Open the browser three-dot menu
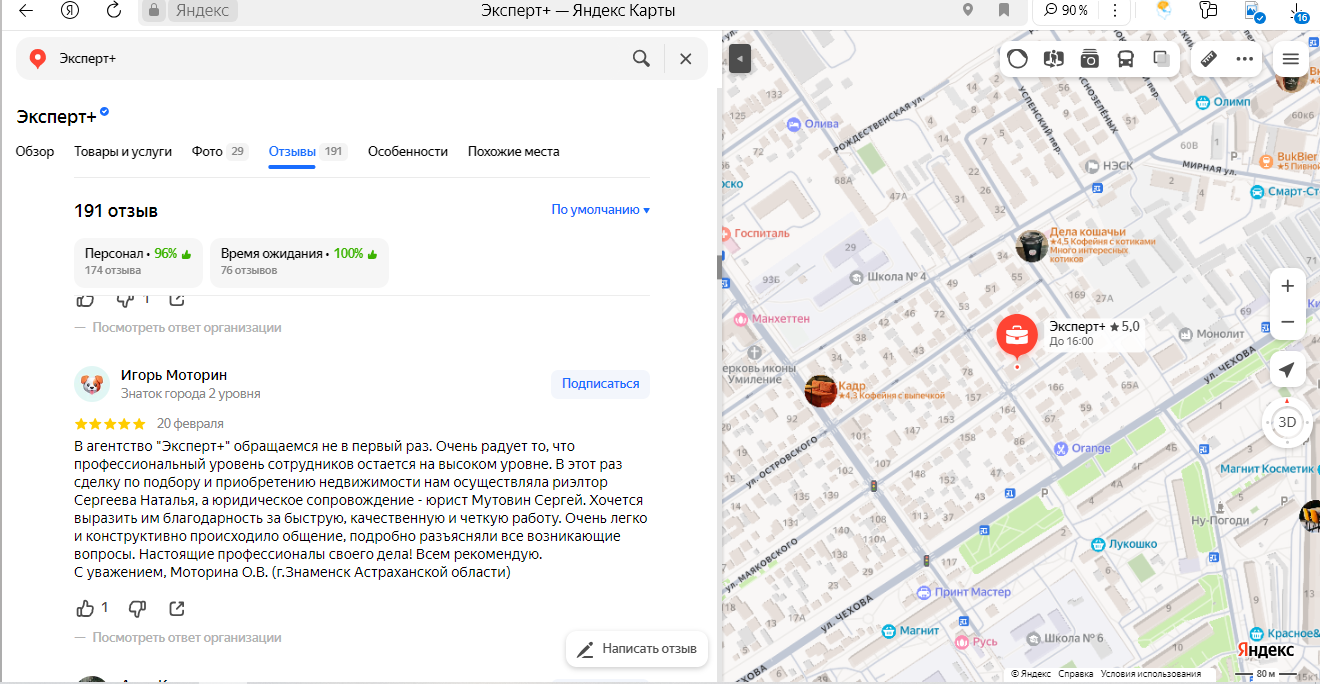The height and width of the screenshot is (684, 1320). [x=1115, y=10]
